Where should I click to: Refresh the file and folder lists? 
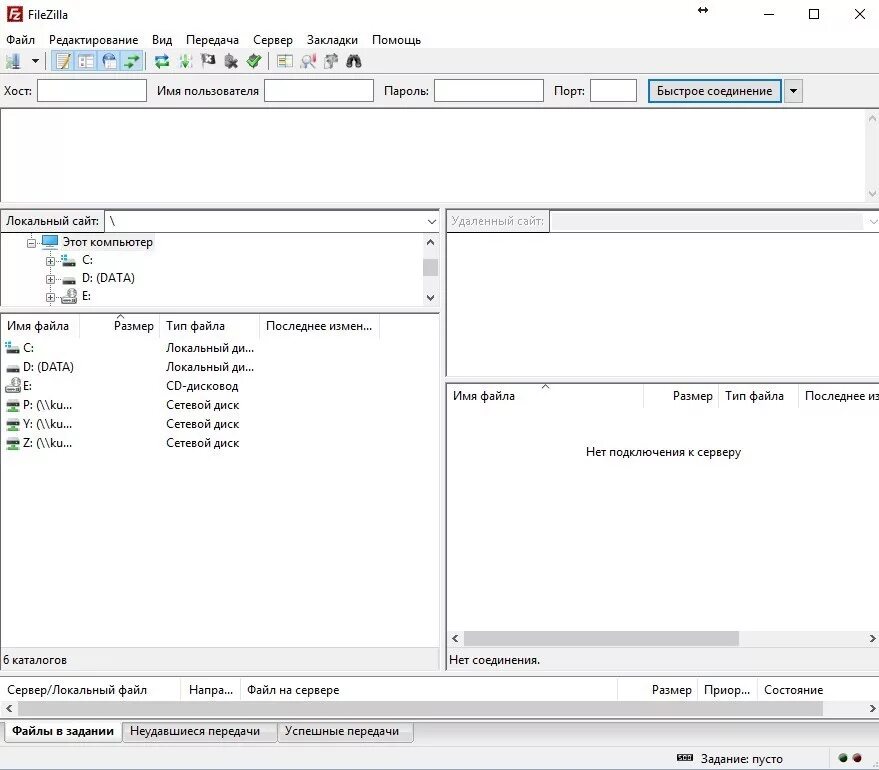(161, 61)
